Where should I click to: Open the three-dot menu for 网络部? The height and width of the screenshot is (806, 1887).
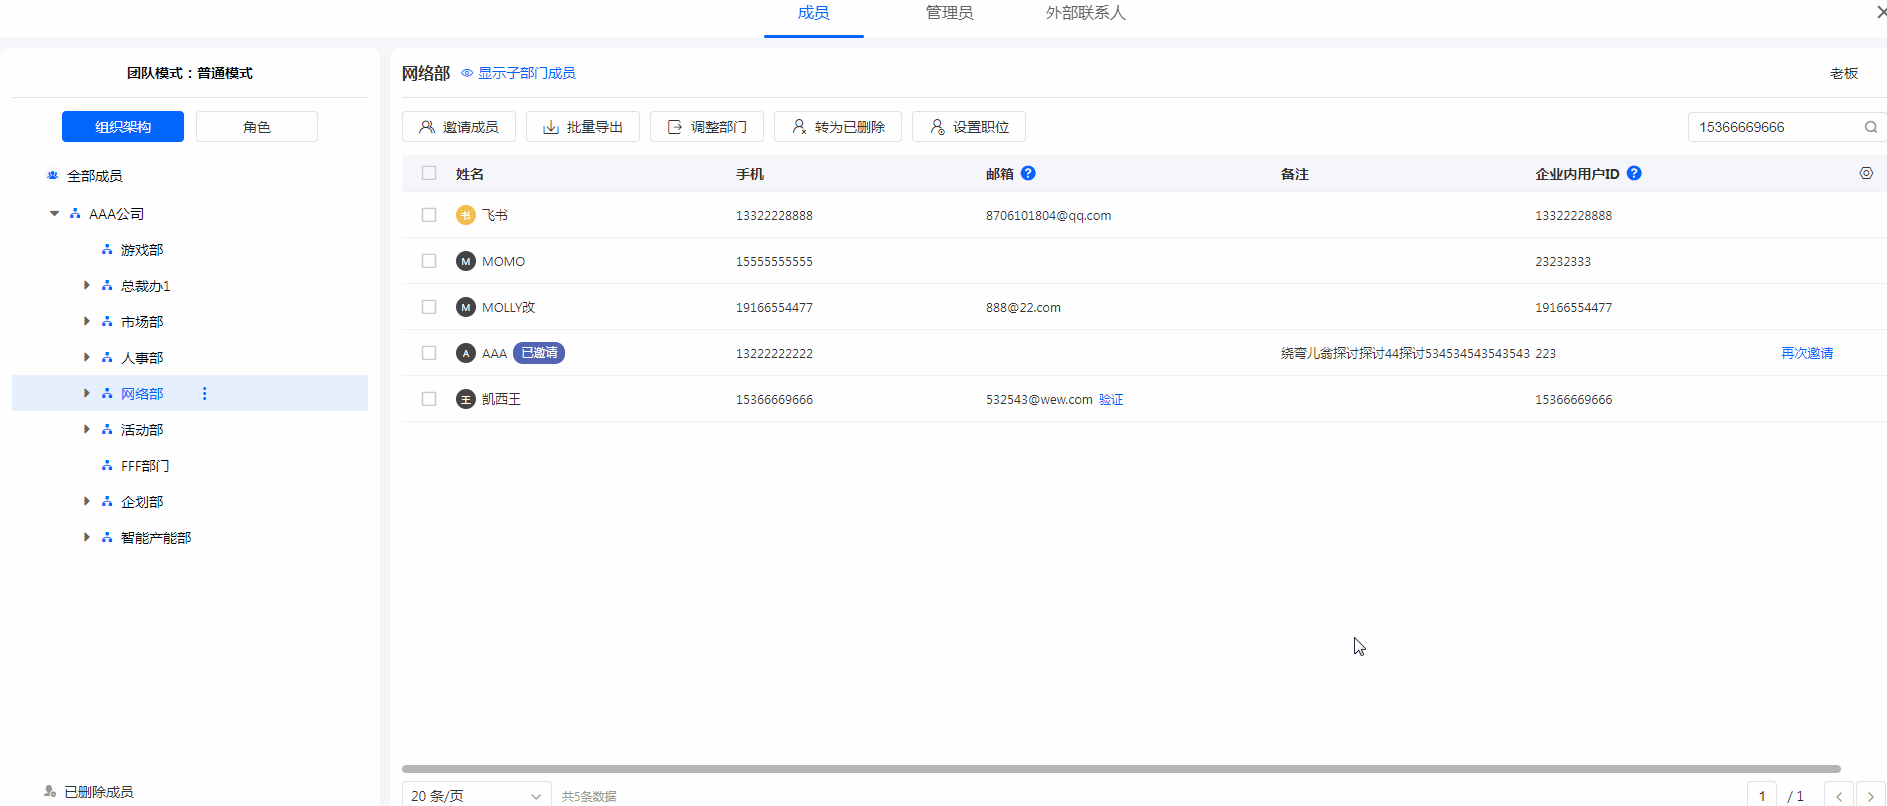[205, 394]
